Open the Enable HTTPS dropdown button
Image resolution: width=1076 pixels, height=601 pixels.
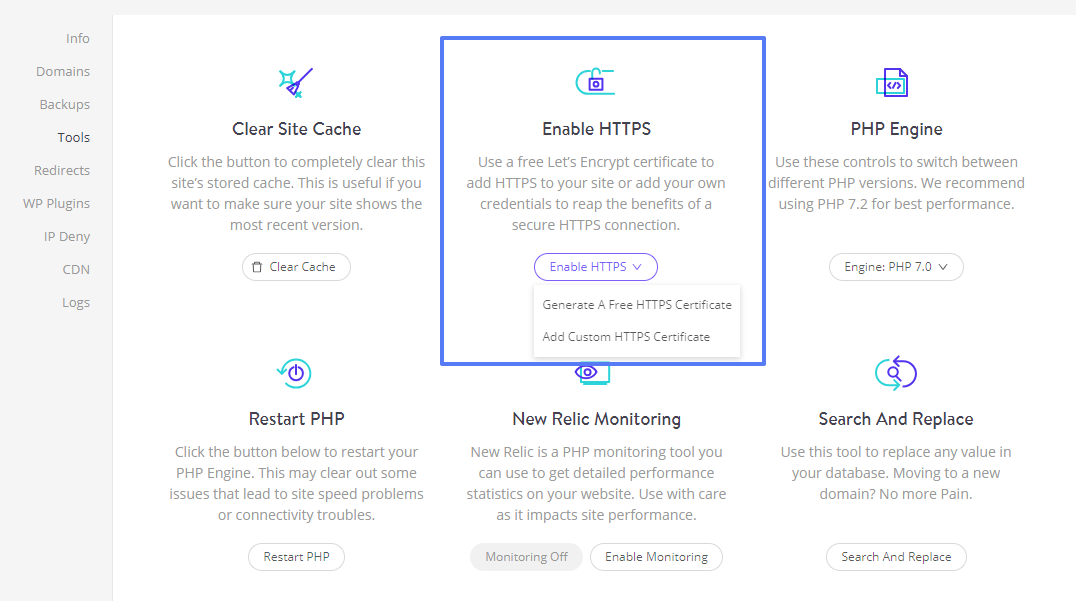click(x=596, y=267)
